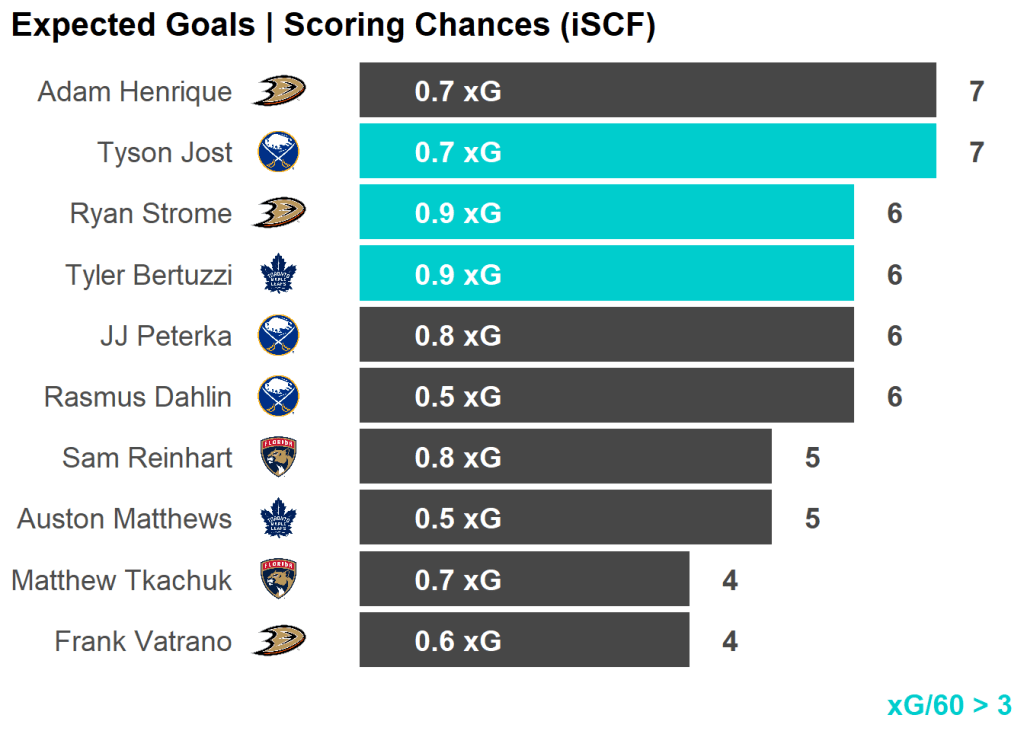Click Tyler Bertuzzi's teal 0.9 xG bar

[x=606, y=274]
